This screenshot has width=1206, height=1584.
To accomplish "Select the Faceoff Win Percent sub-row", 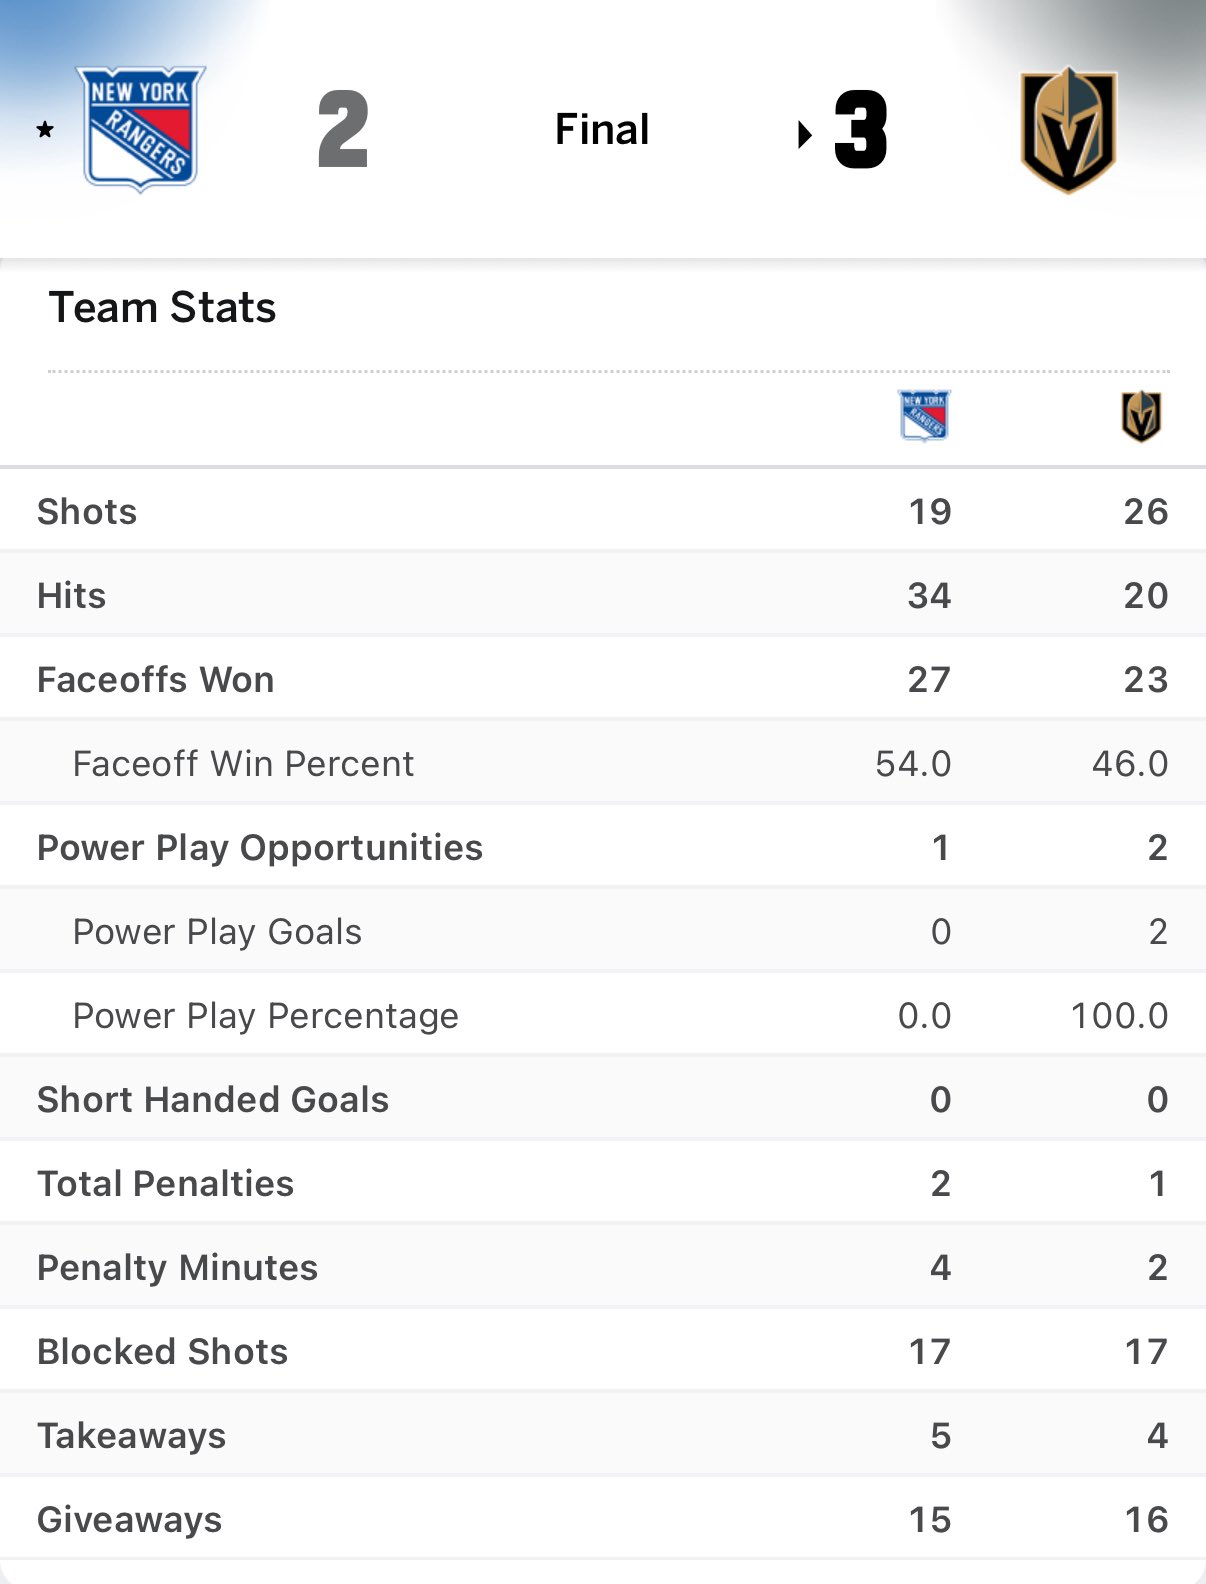I will [x=243, y=763].
